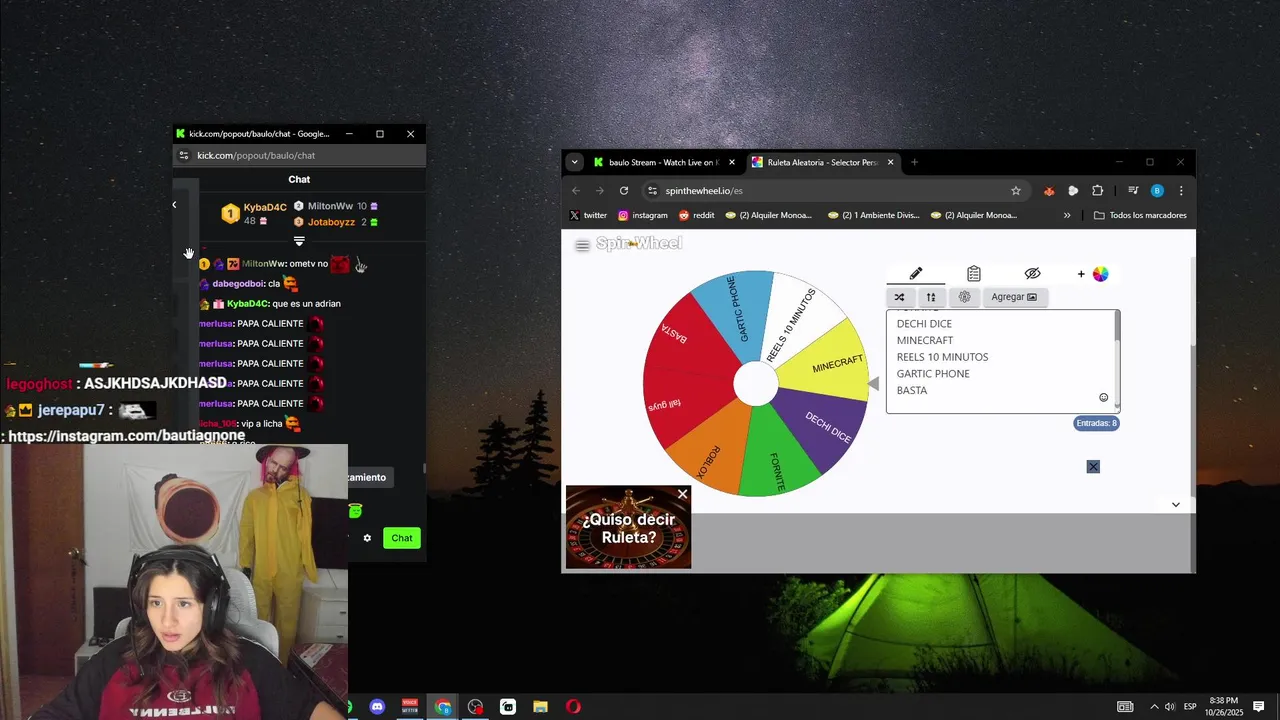The height and width of the screenshot is (720, 1280).
Task: Open the extensions puzzle menu
Action: coord(1097,191)
